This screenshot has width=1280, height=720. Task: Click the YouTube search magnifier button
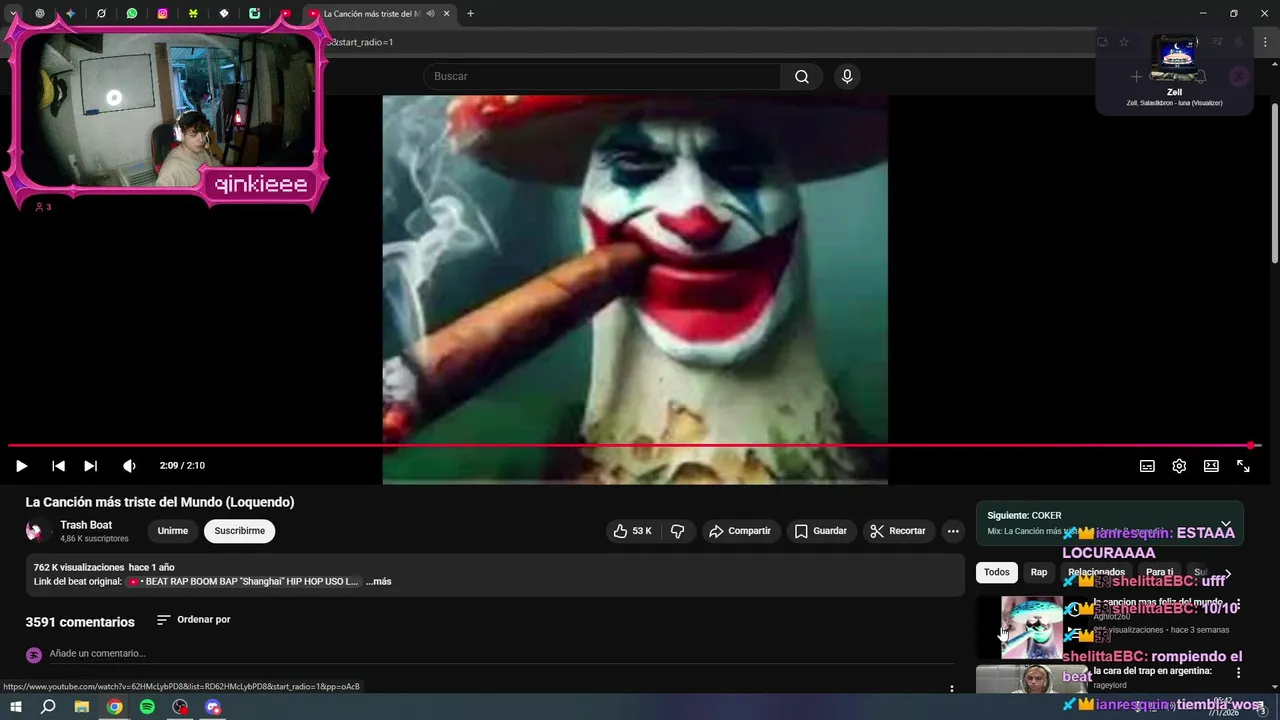coord(802,77)
